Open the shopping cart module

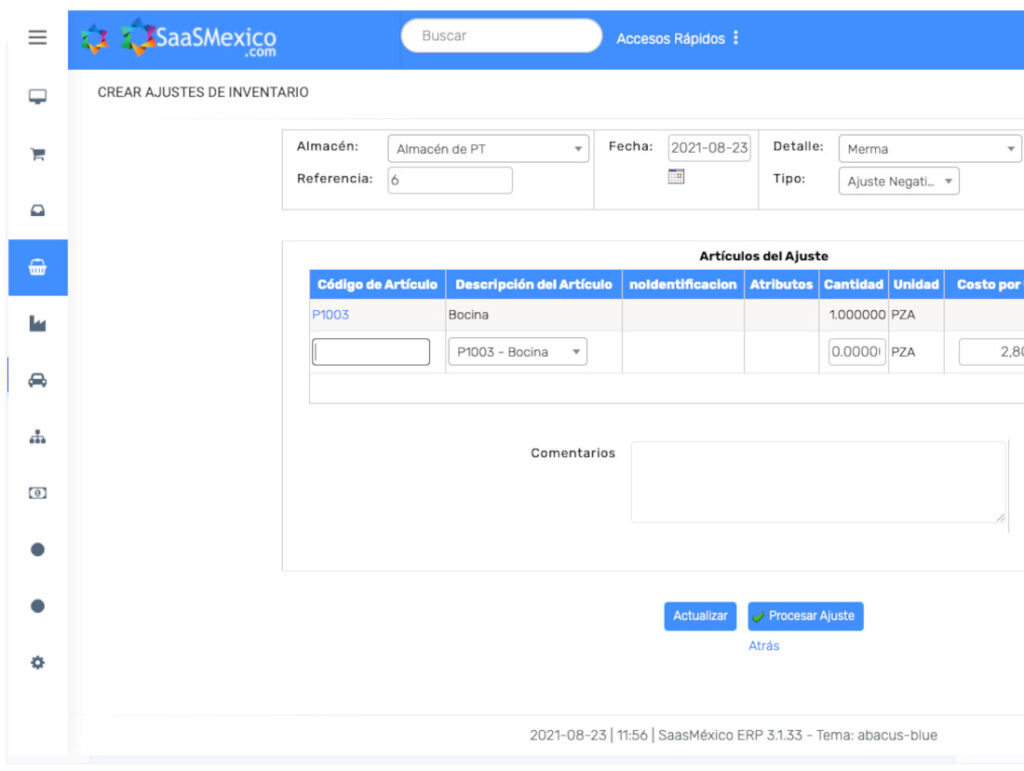[x=37, y=154]
